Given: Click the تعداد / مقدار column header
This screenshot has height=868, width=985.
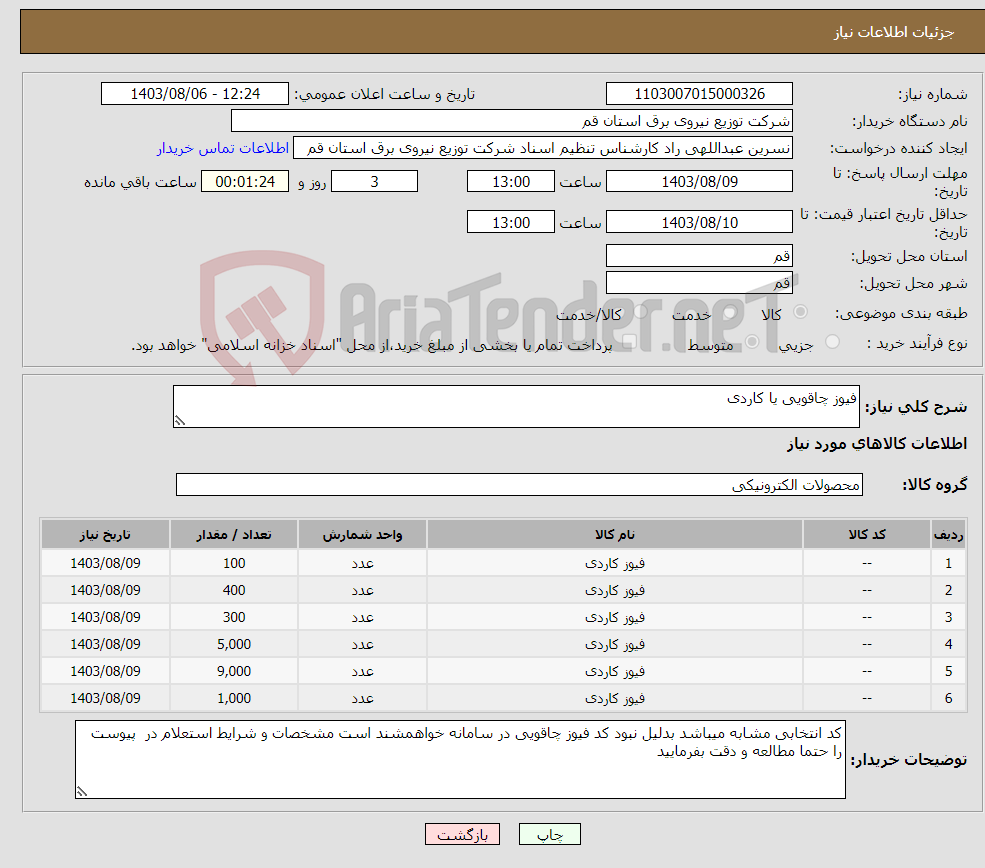Looking at the screenshot, I should [234, 534].
